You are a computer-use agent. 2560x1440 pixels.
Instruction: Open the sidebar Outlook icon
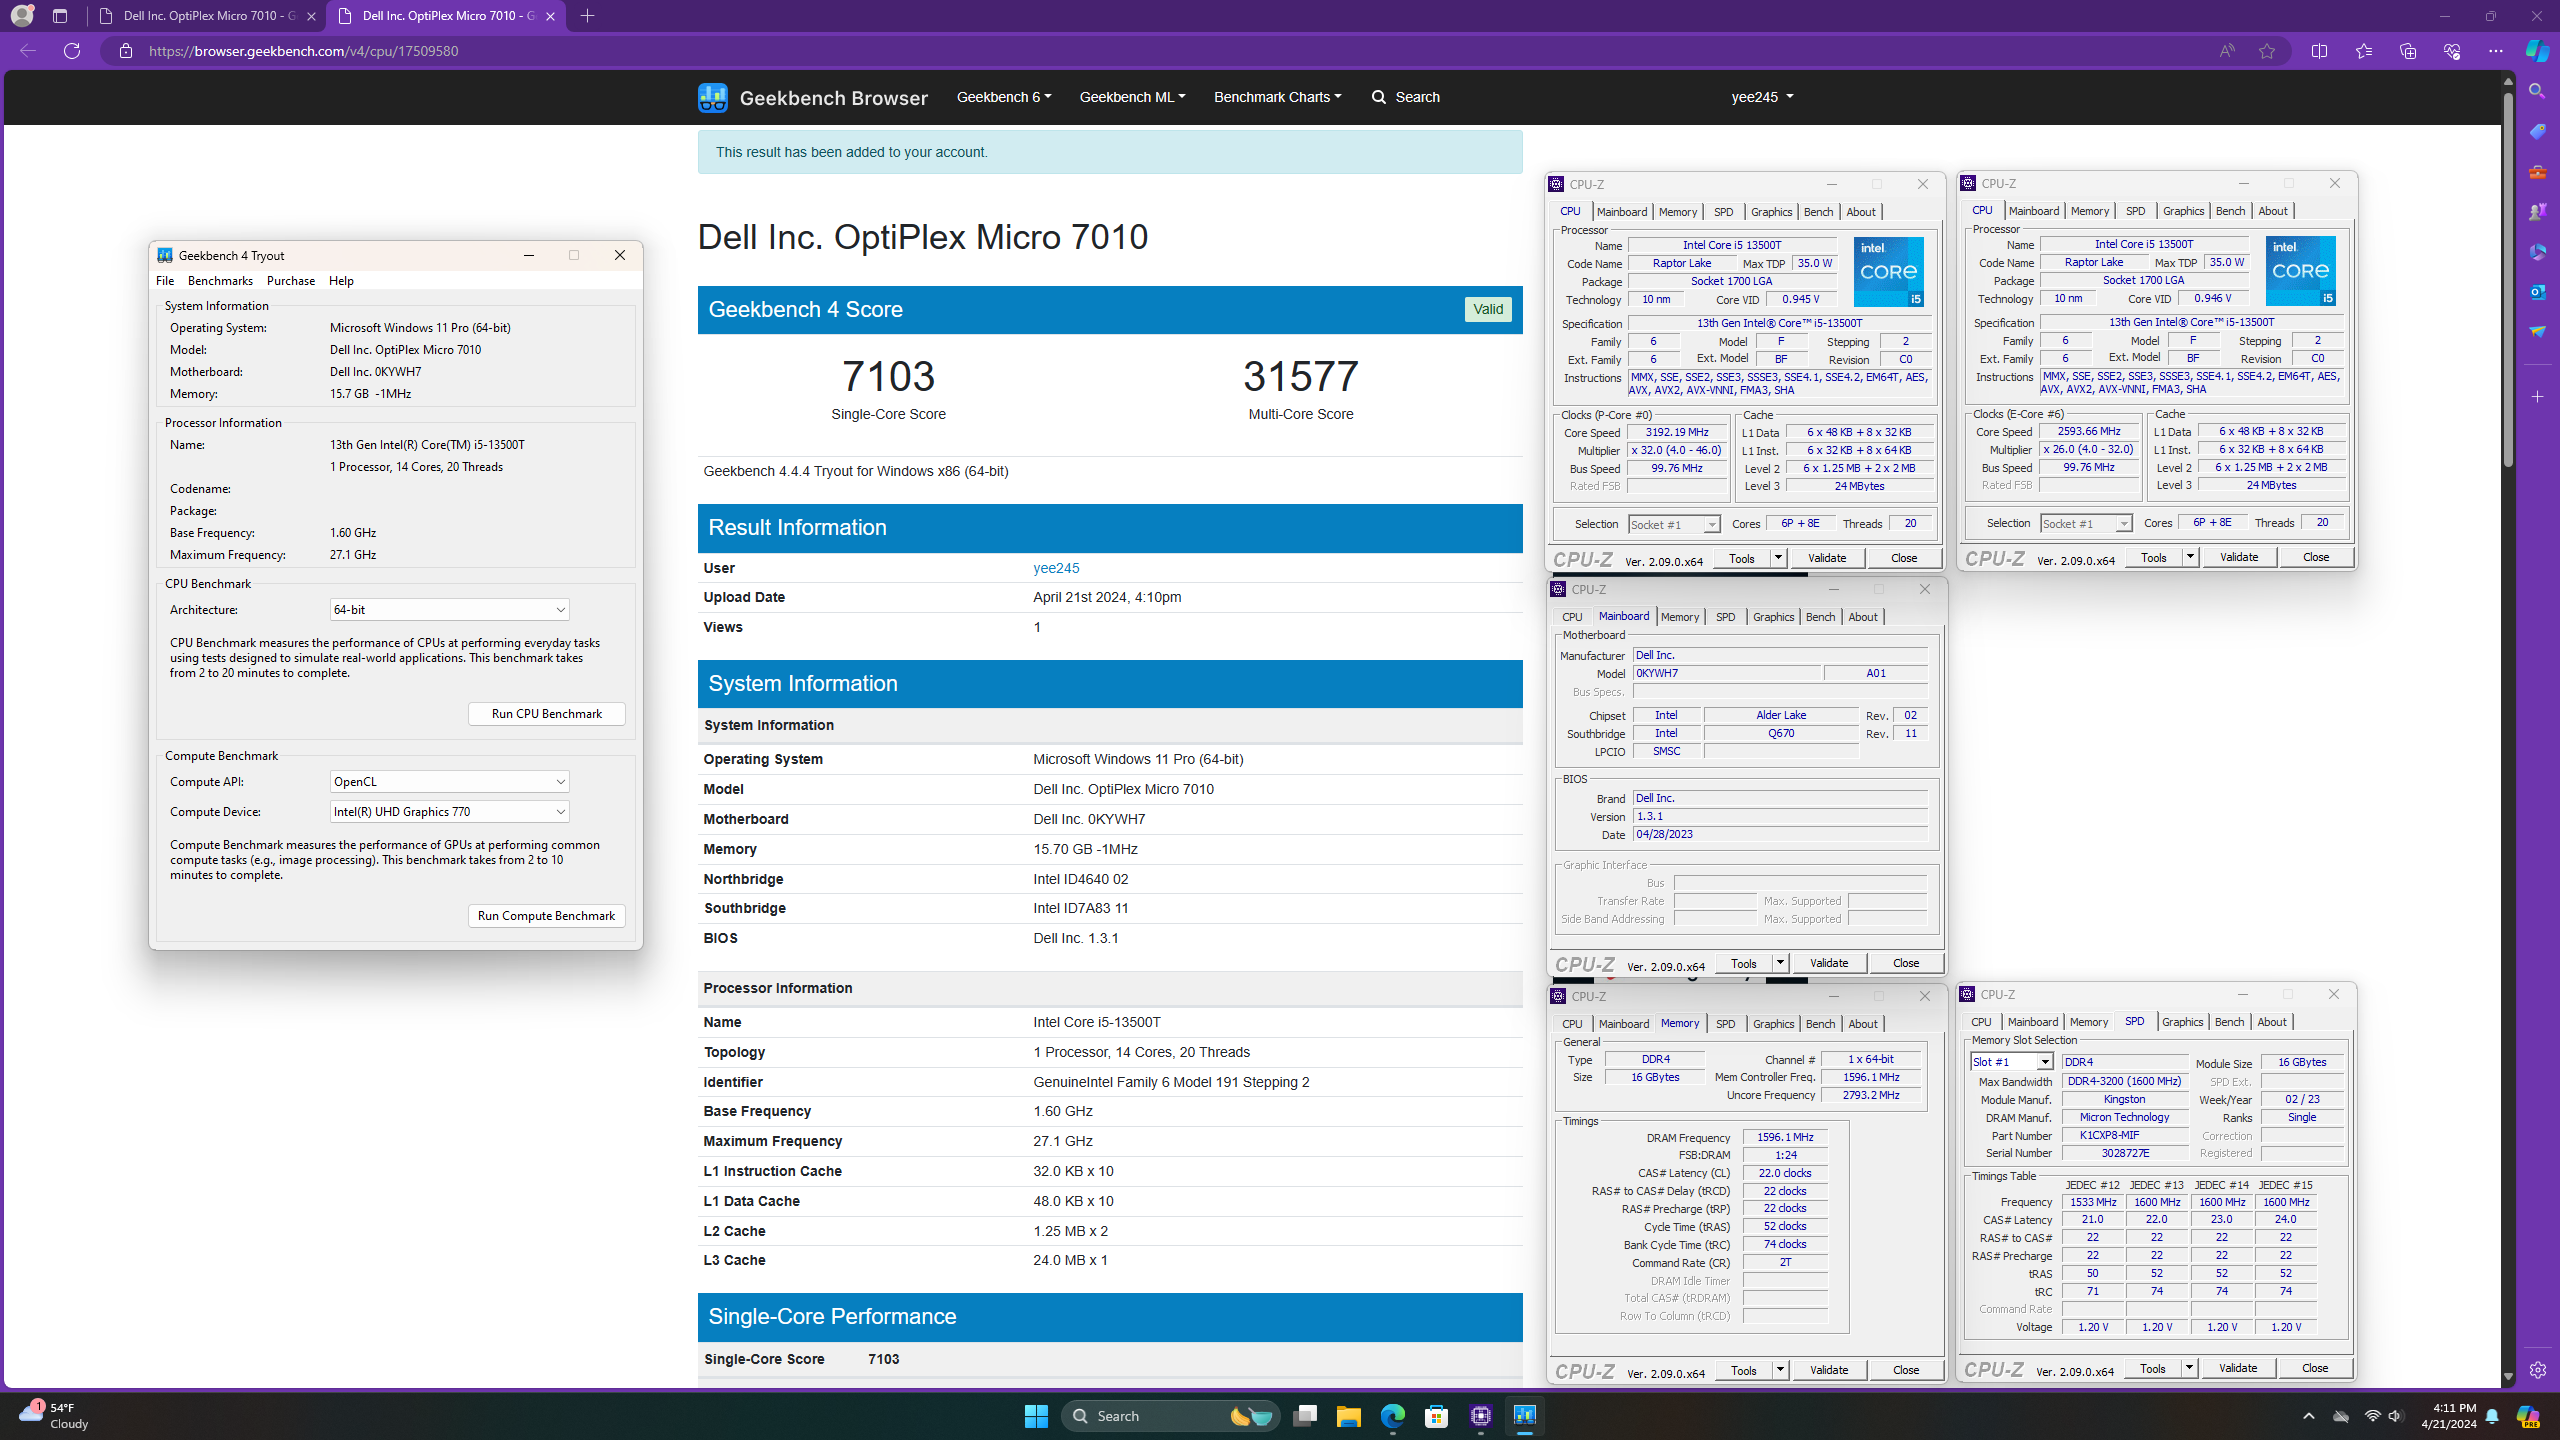click(x=2537, y=291)
